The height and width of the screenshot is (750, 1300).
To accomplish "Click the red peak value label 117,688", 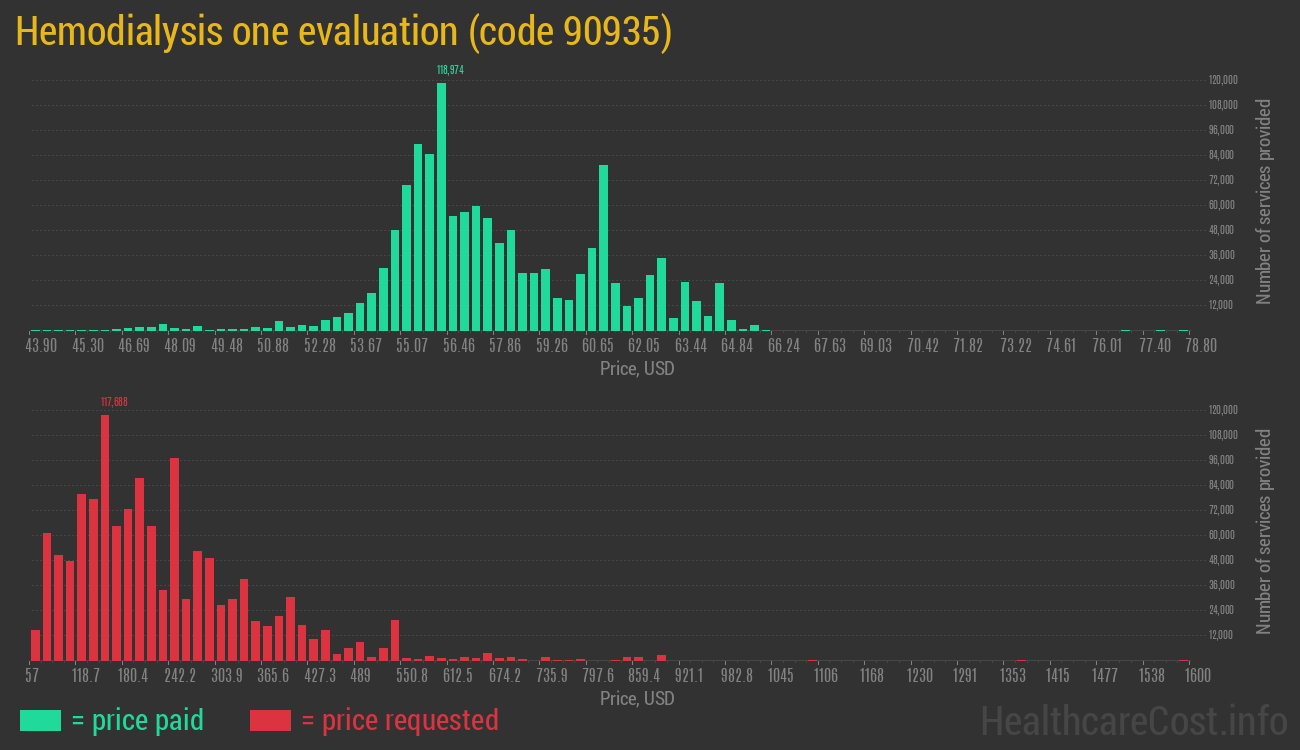I will pos(114,402).
